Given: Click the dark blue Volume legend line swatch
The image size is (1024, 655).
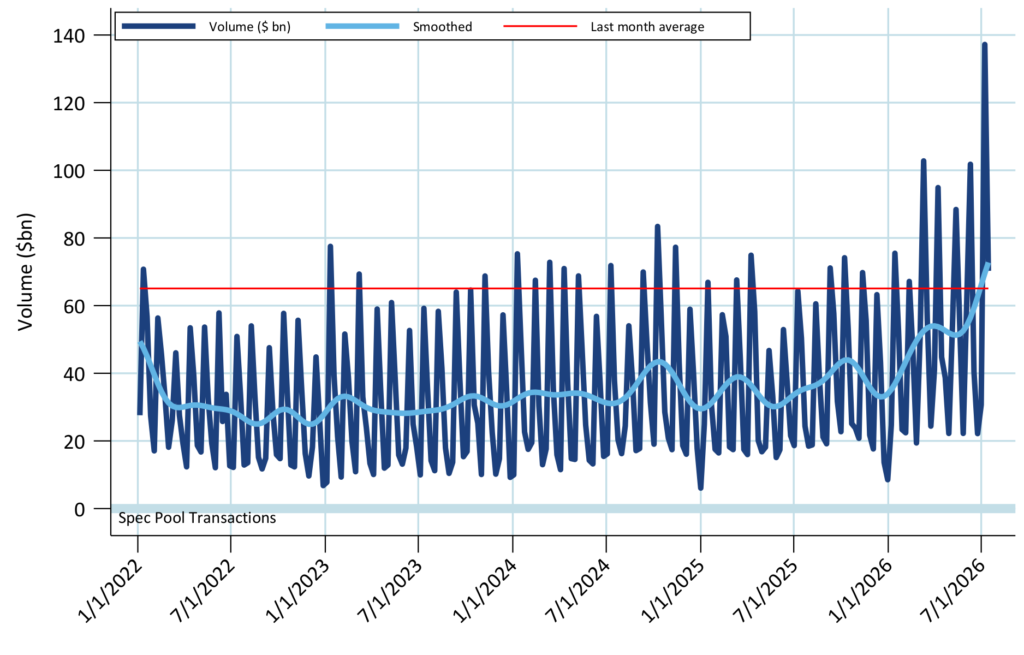Looking at the screenshot, I should 159,26.
